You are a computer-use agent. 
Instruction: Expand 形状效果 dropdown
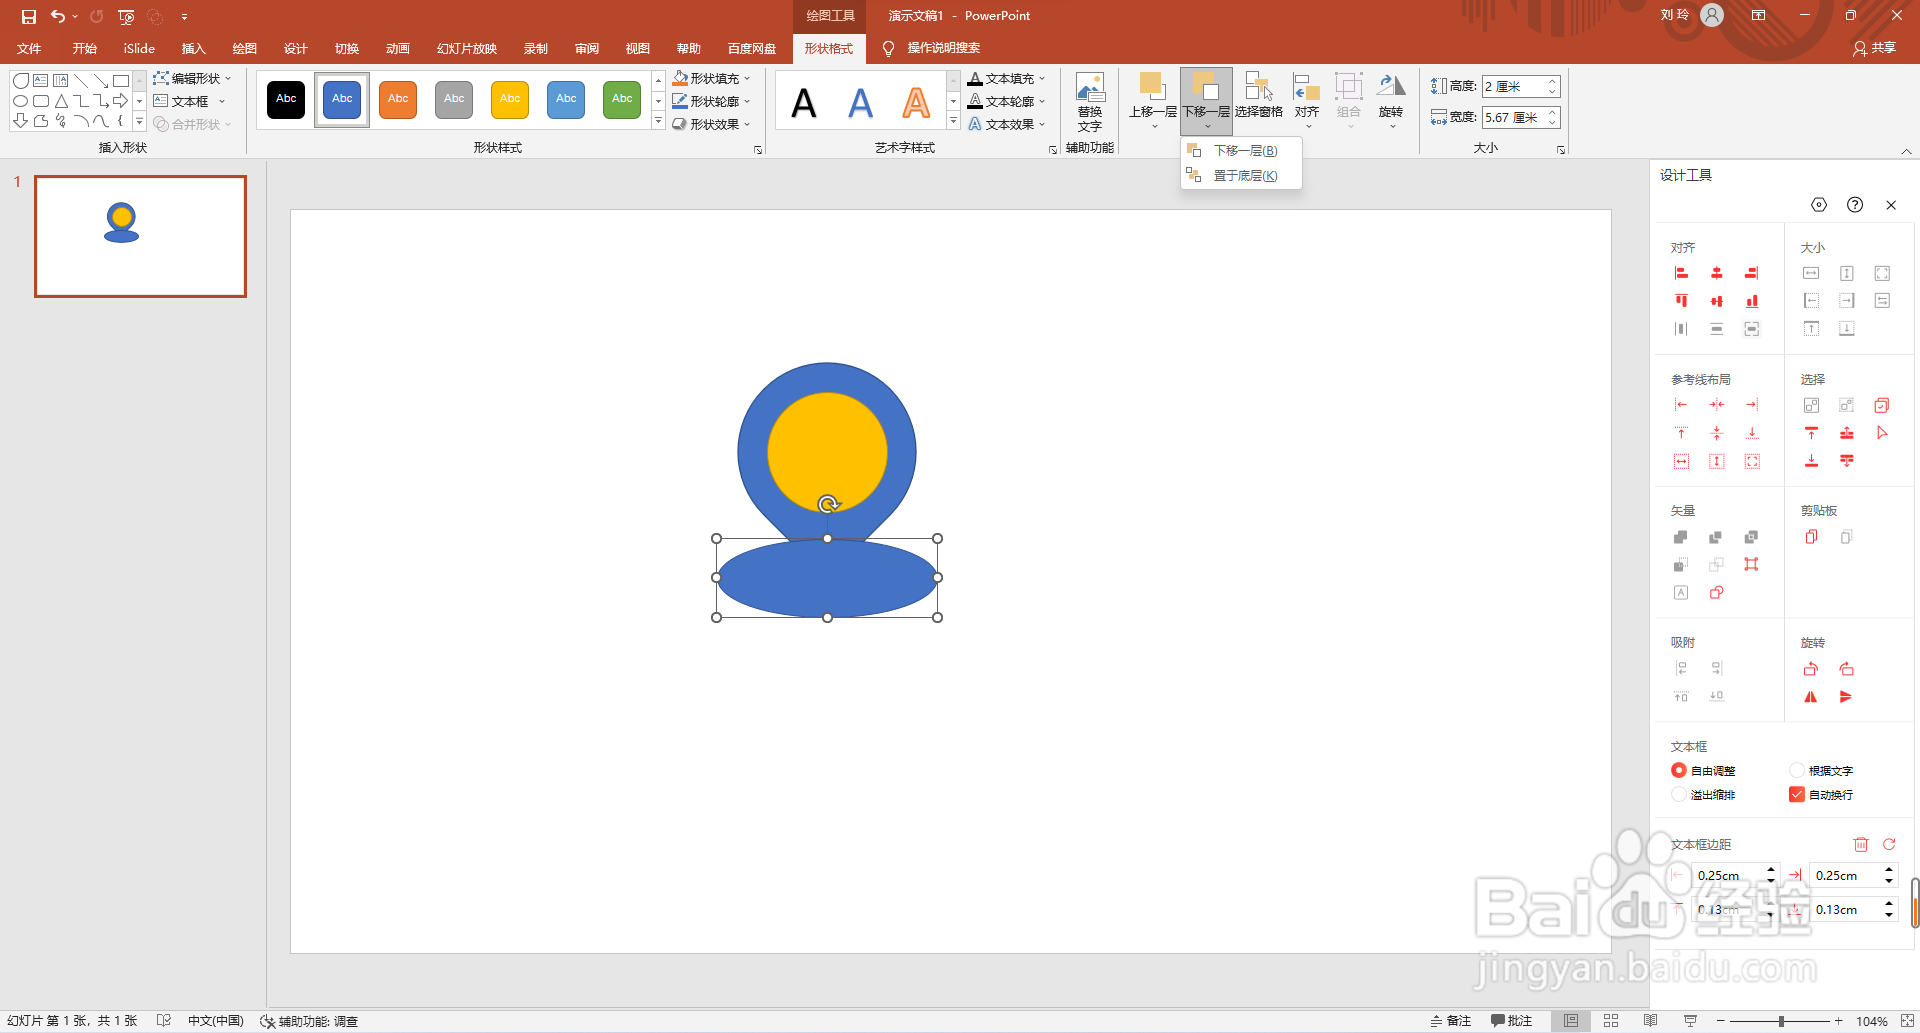tap(747, 124)
